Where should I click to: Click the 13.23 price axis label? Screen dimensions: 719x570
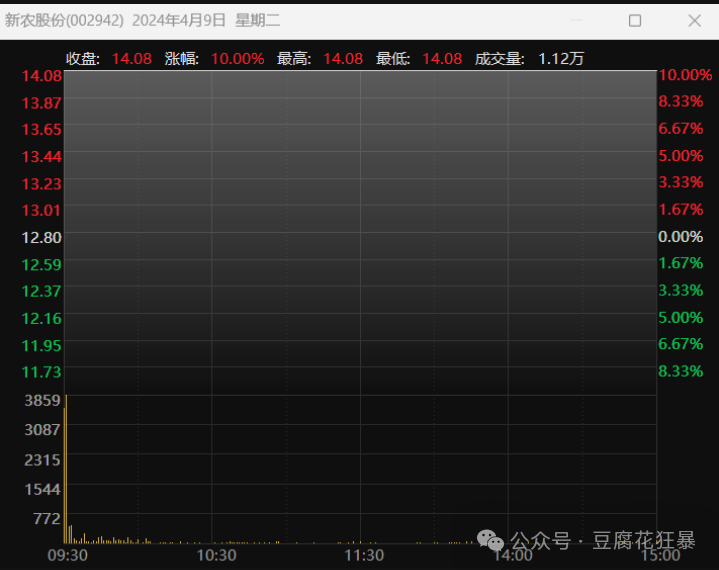click(x=42, y=184)
